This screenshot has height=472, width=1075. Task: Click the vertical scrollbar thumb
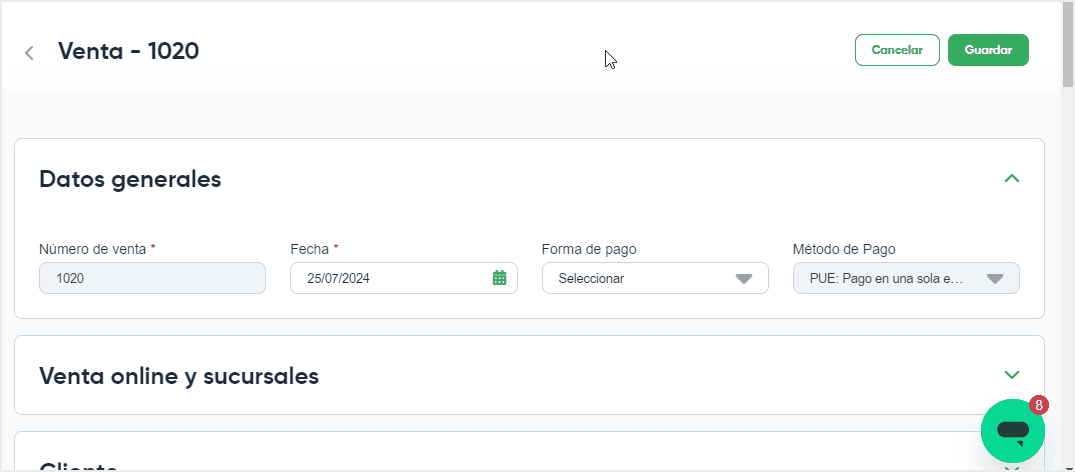coord(1067,45)
